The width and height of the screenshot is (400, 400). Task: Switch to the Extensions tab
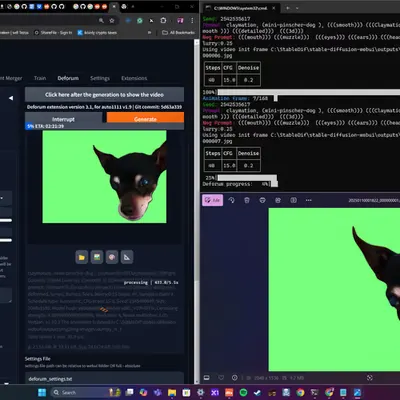134,78
